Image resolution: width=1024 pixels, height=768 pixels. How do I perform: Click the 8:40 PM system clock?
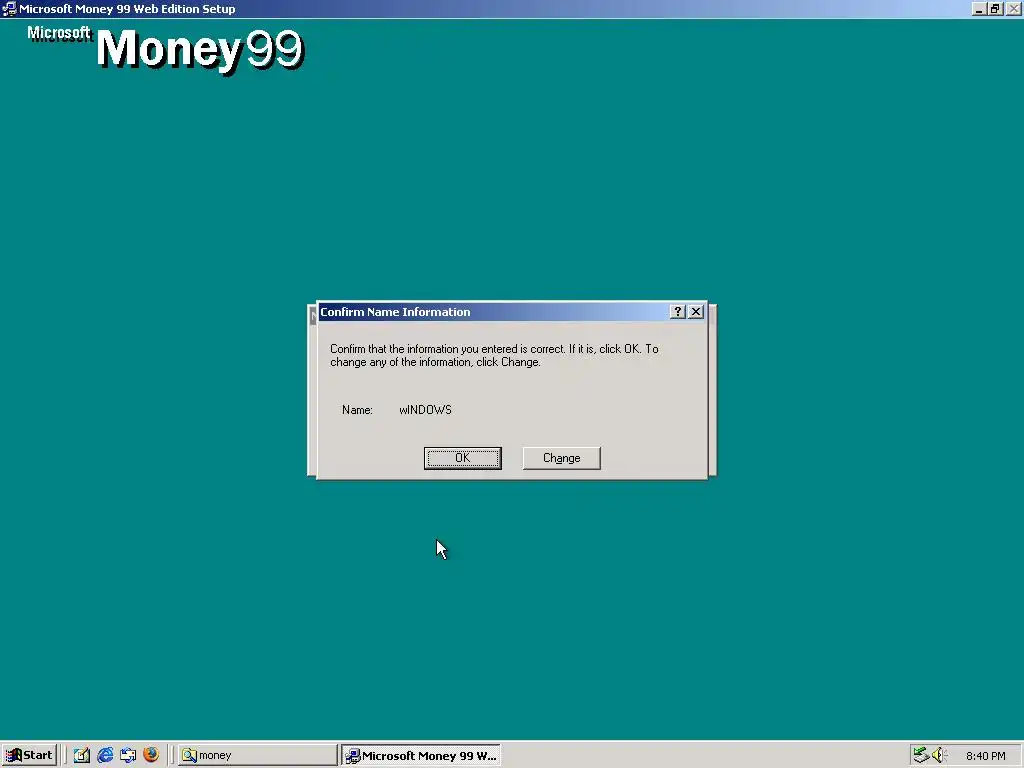click(985, 756)
